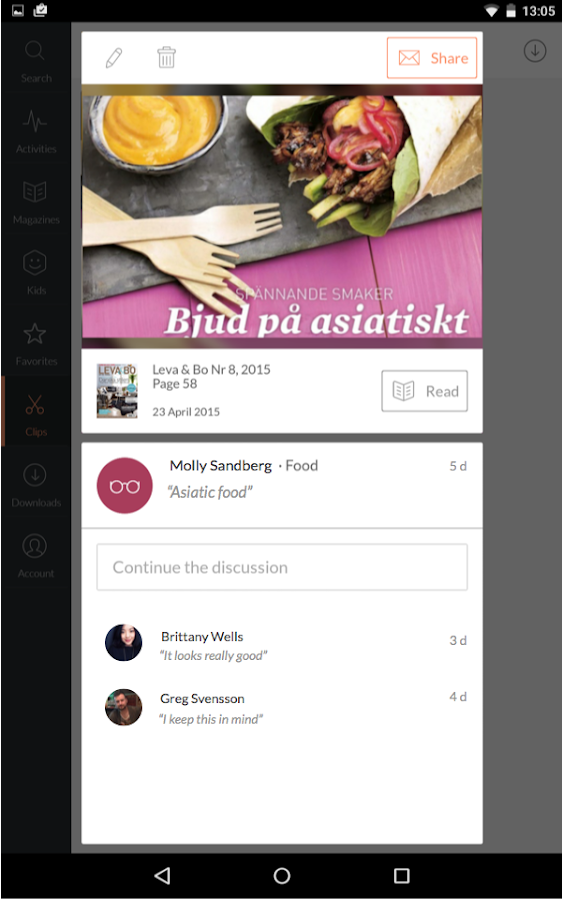Image resolution: width=563 pixels, height=900 pixels.
Task: Open the Bjud på asiatiskt clip image
Action: pos(282,216)
